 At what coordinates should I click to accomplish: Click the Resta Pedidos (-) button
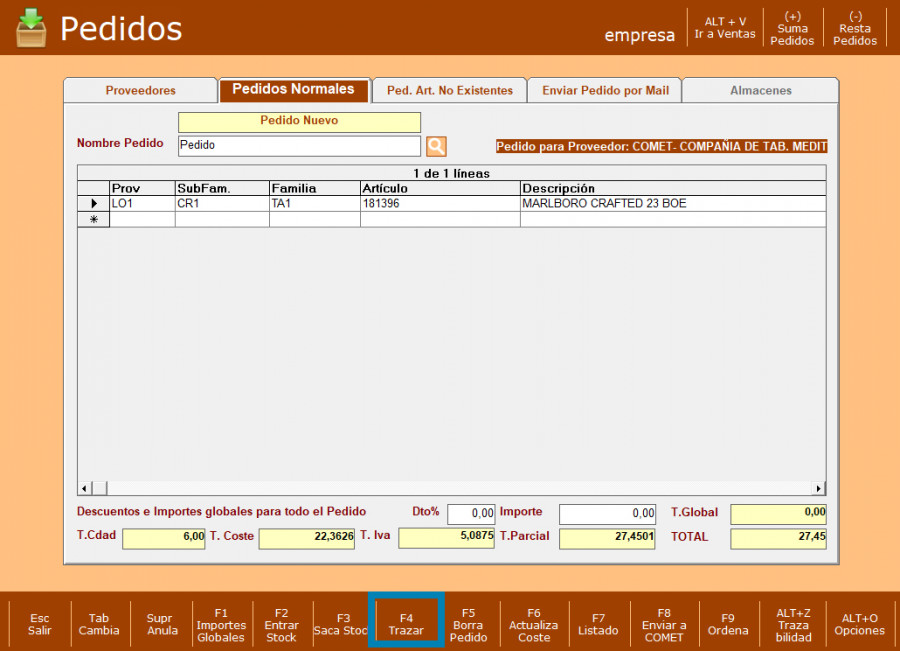pos(855,28)
